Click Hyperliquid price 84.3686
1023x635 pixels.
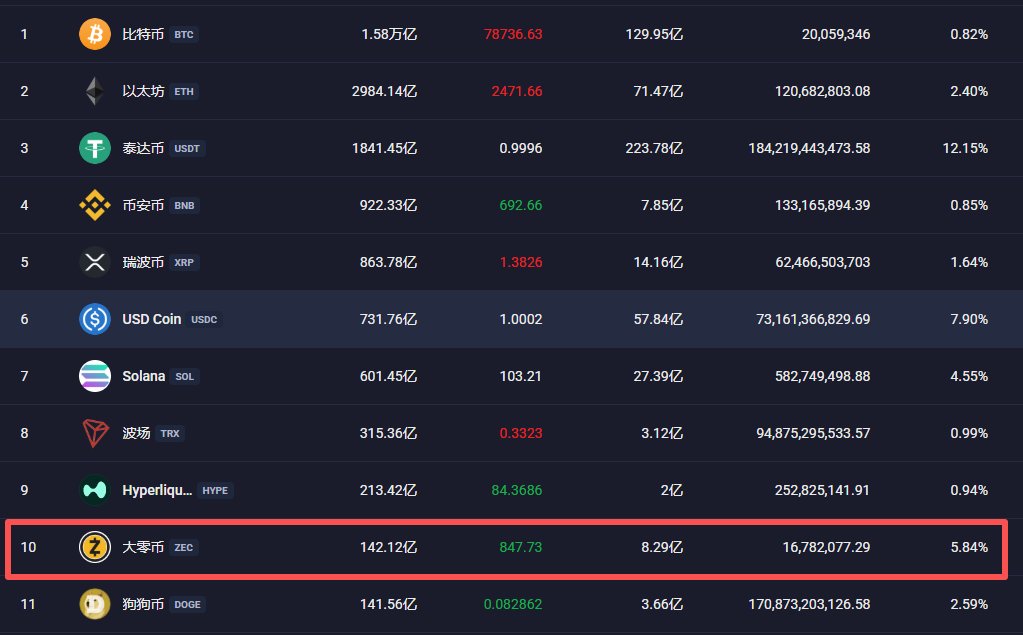pyautogui.click(x=517, y=490)
